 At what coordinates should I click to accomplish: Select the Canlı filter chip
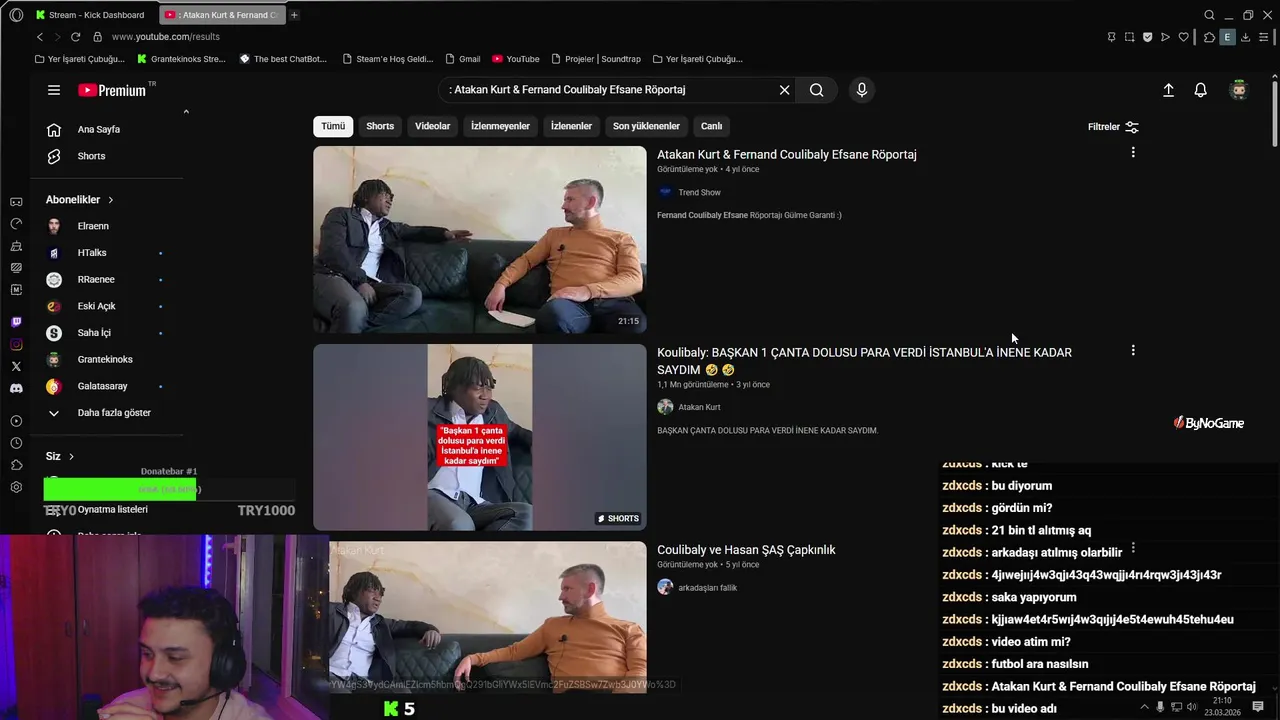pos(711,126)
